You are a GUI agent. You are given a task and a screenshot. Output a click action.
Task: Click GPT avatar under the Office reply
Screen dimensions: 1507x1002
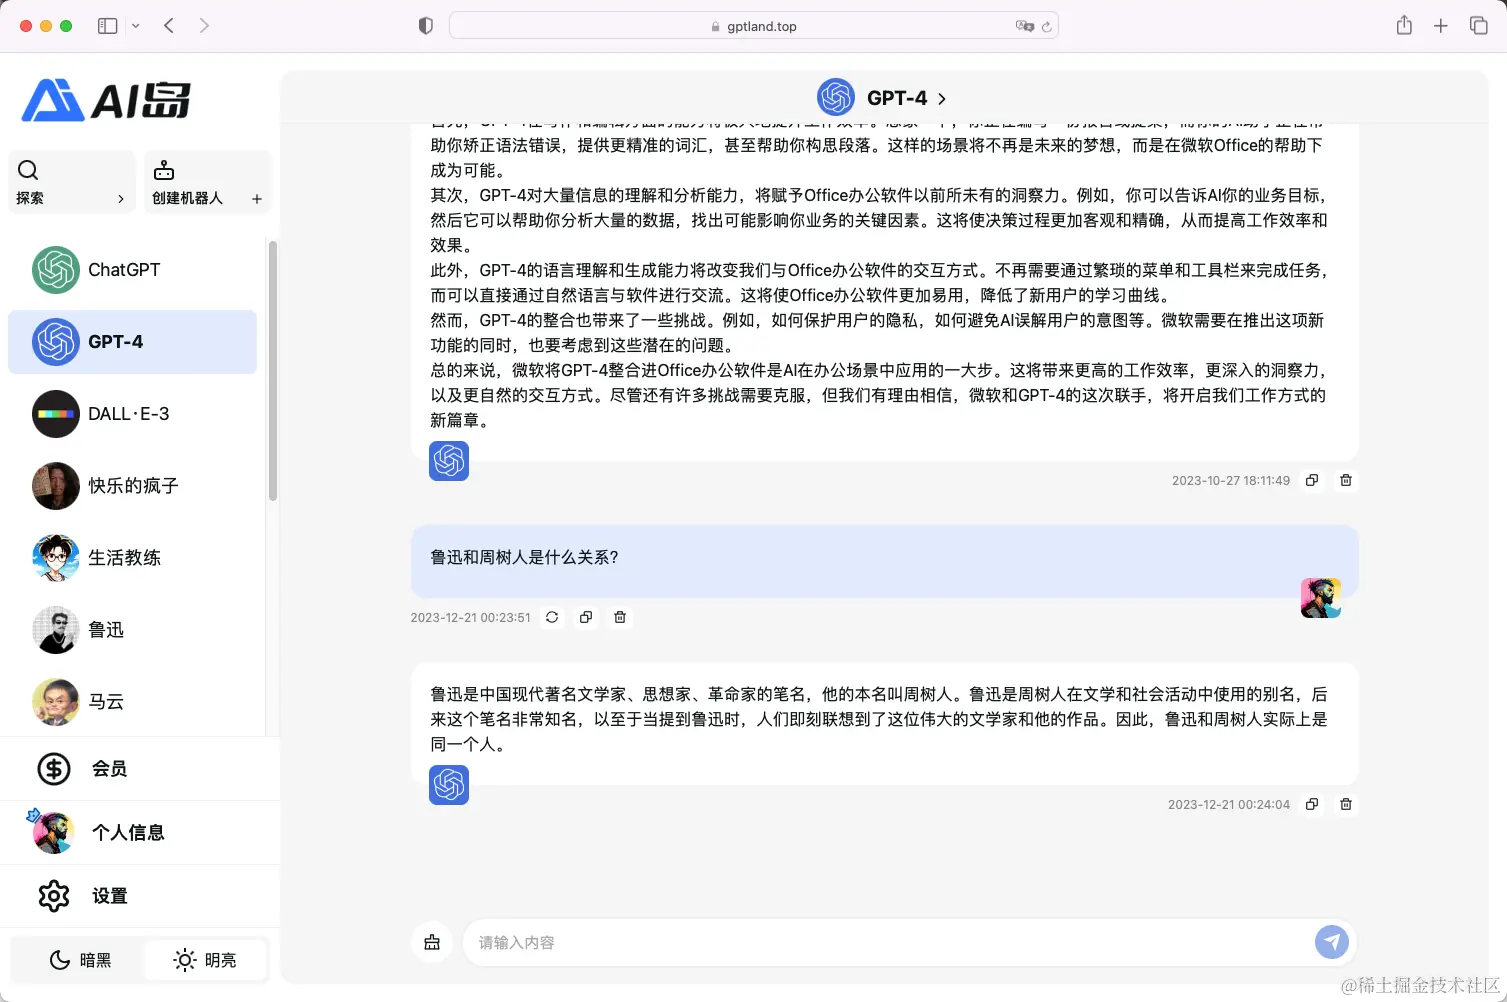(449, 461)
